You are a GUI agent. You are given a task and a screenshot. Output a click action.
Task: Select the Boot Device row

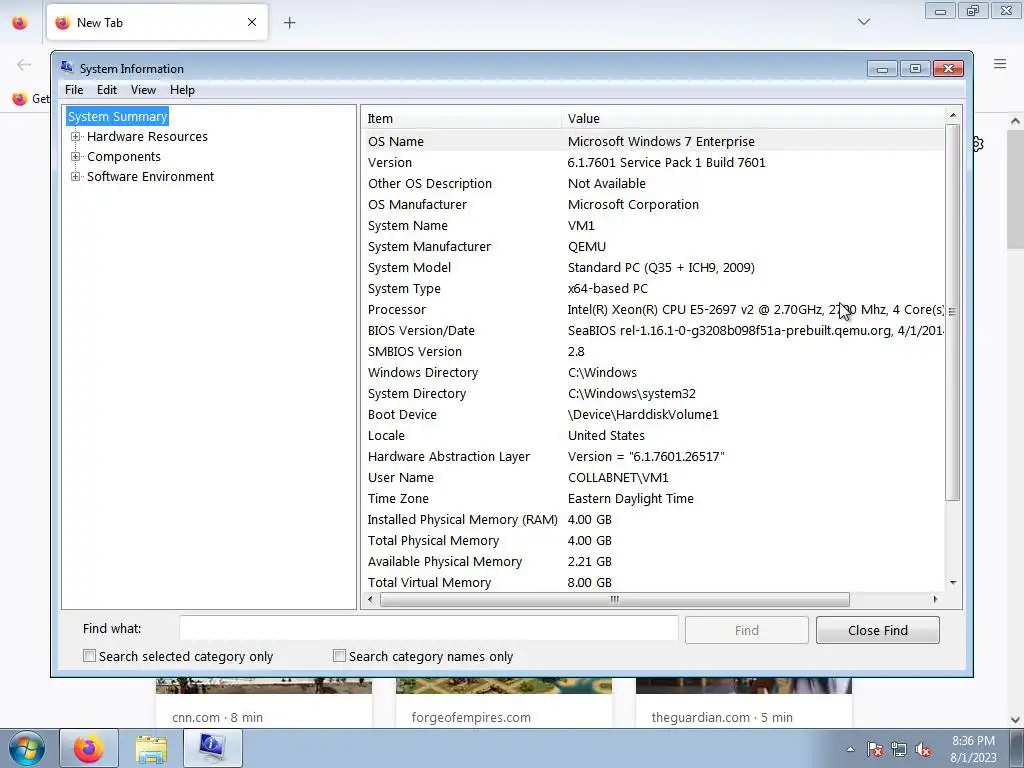point(653,415)
